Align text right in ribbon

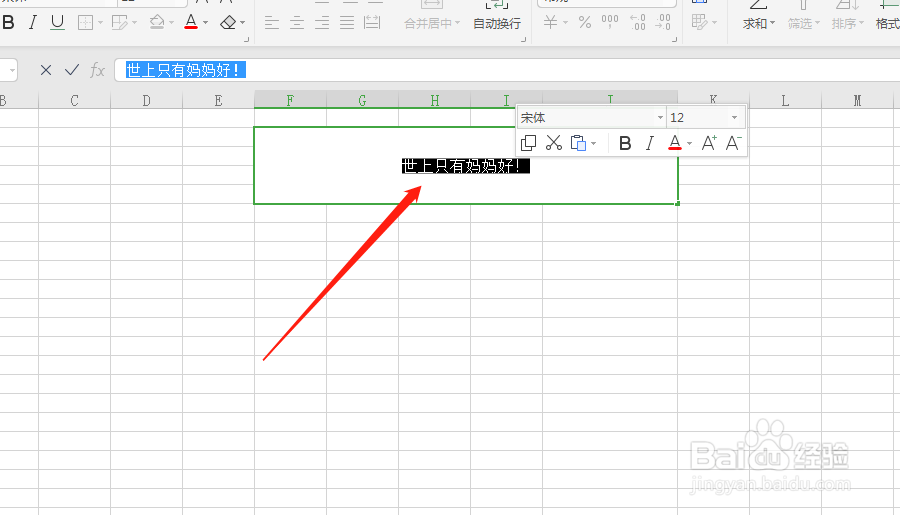pos(322,23)
